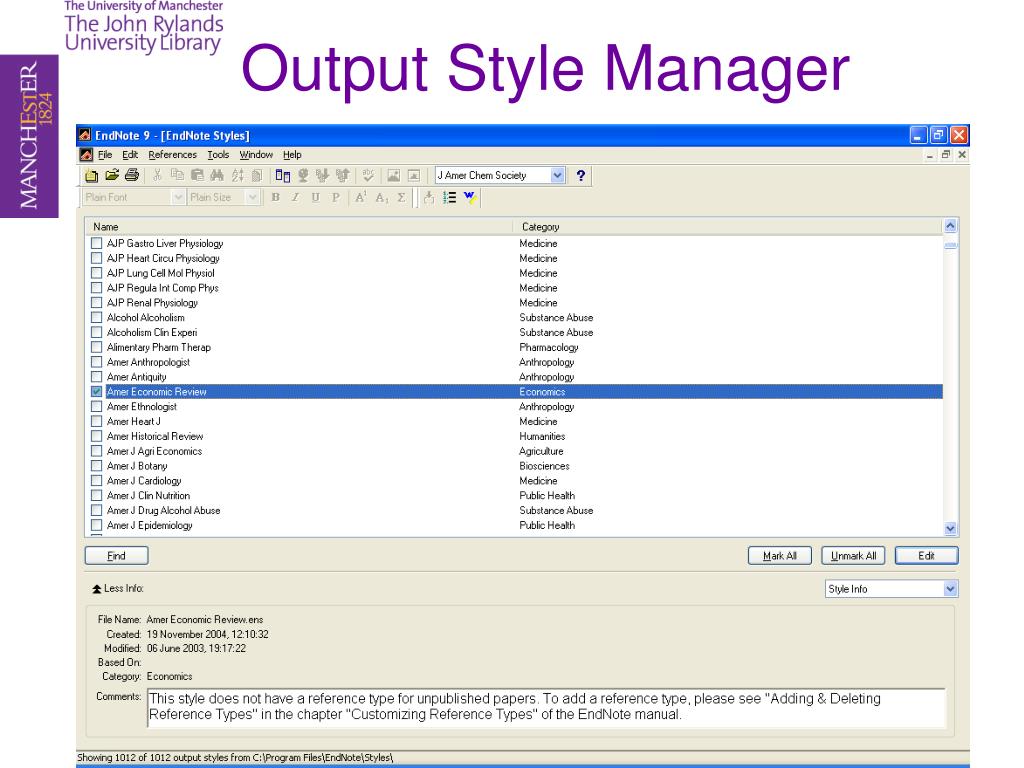Viewport: 1024px width, 768px height.
Task: Click the Open Library folder icon
Action: (x=112, y=175)
